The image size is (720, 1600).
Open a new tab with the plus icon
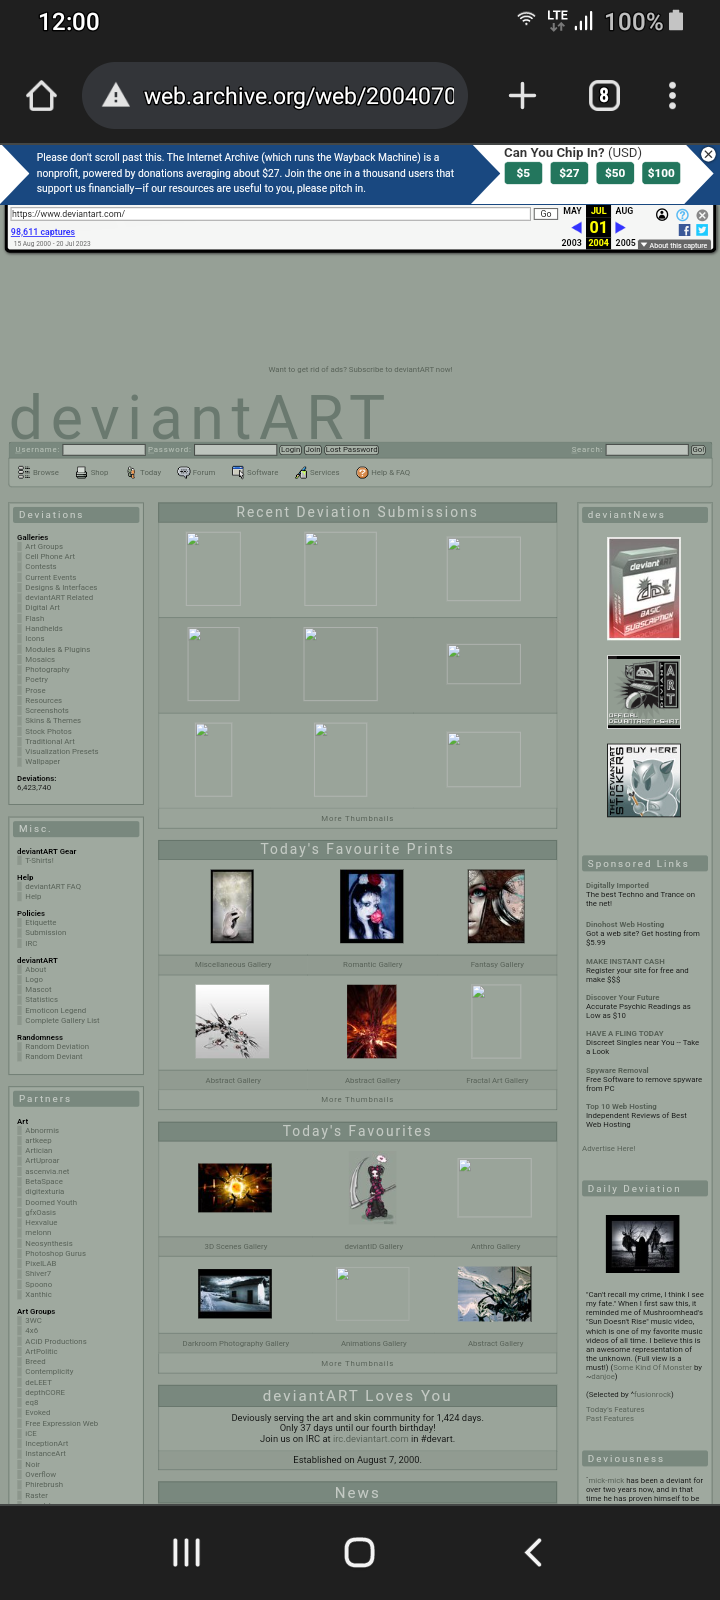522,96
